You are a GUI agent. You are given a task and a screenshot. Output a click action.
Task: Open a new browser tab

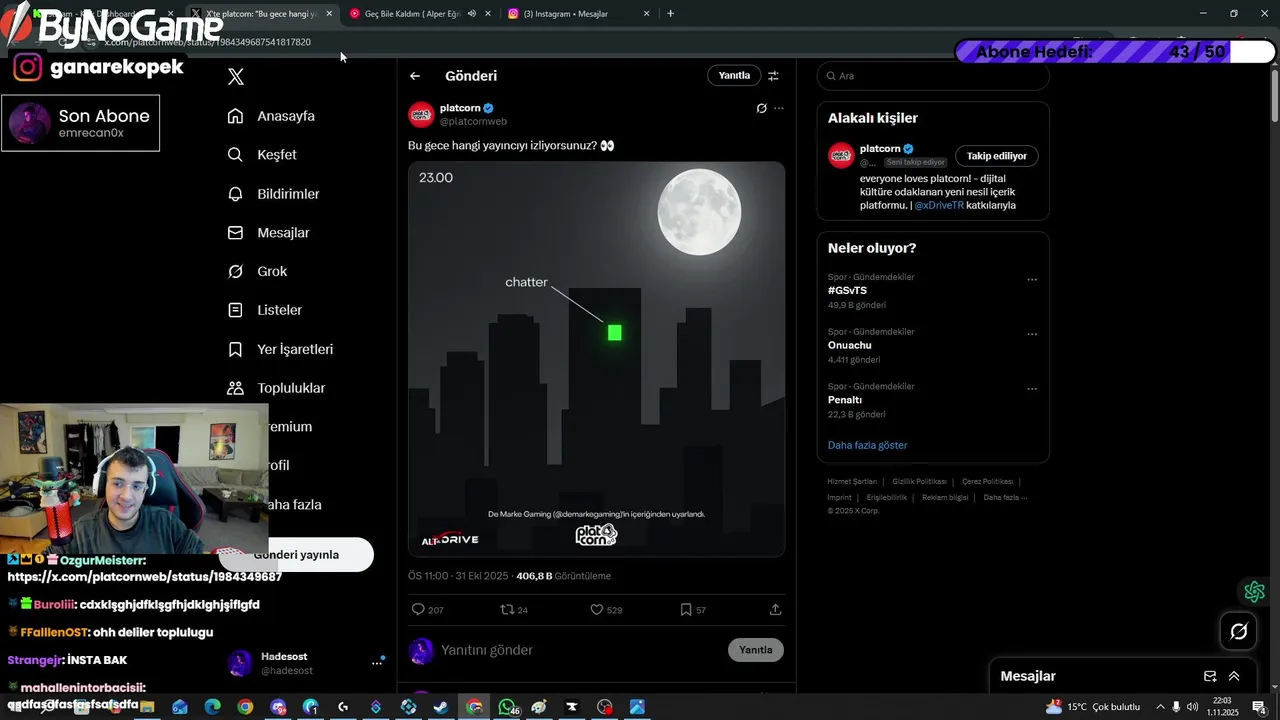click(670, 14)
